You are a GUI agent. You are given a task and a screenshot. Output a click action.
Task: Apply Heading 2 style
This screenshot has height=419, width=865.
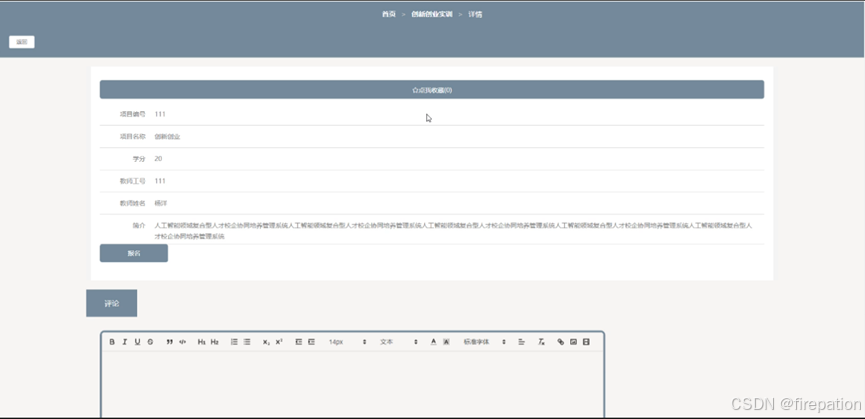(215, 342)
